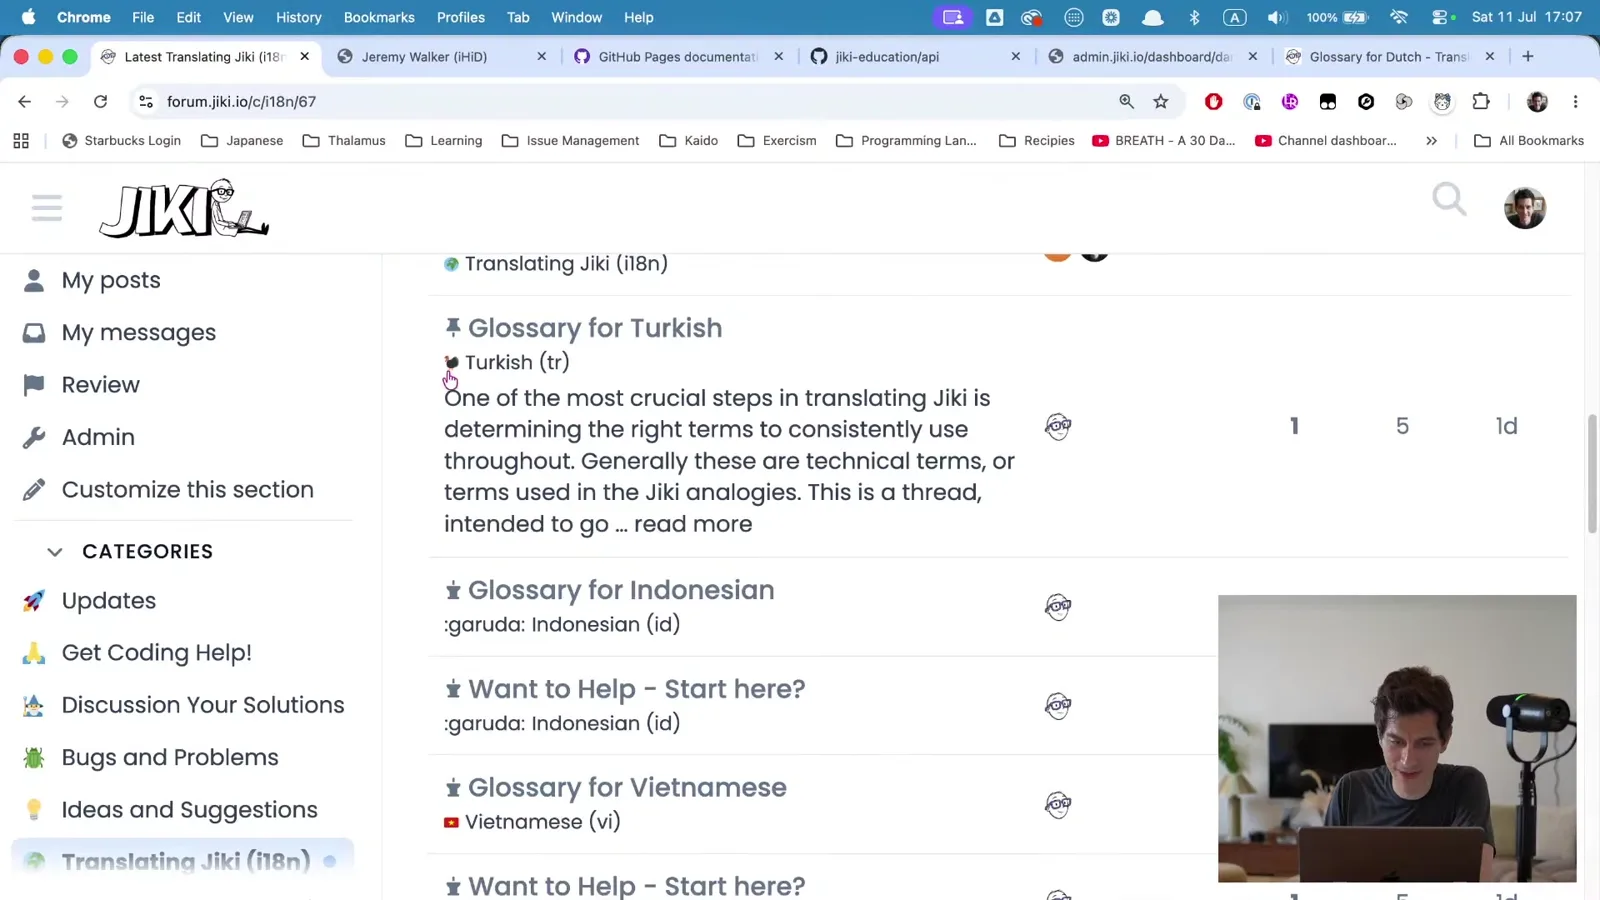Open the Thalamus bookmarks folder

[x=344, y=141]
